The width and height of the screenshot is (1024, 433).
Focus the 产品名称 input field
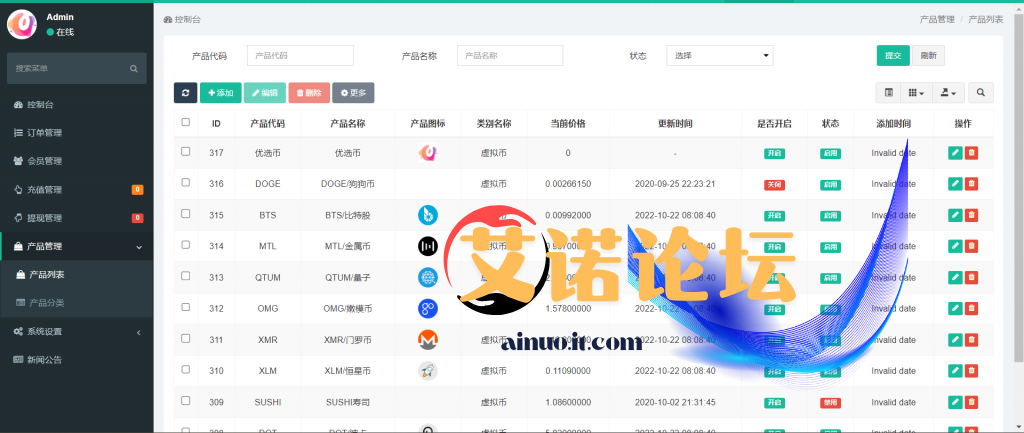pos(510,56)
